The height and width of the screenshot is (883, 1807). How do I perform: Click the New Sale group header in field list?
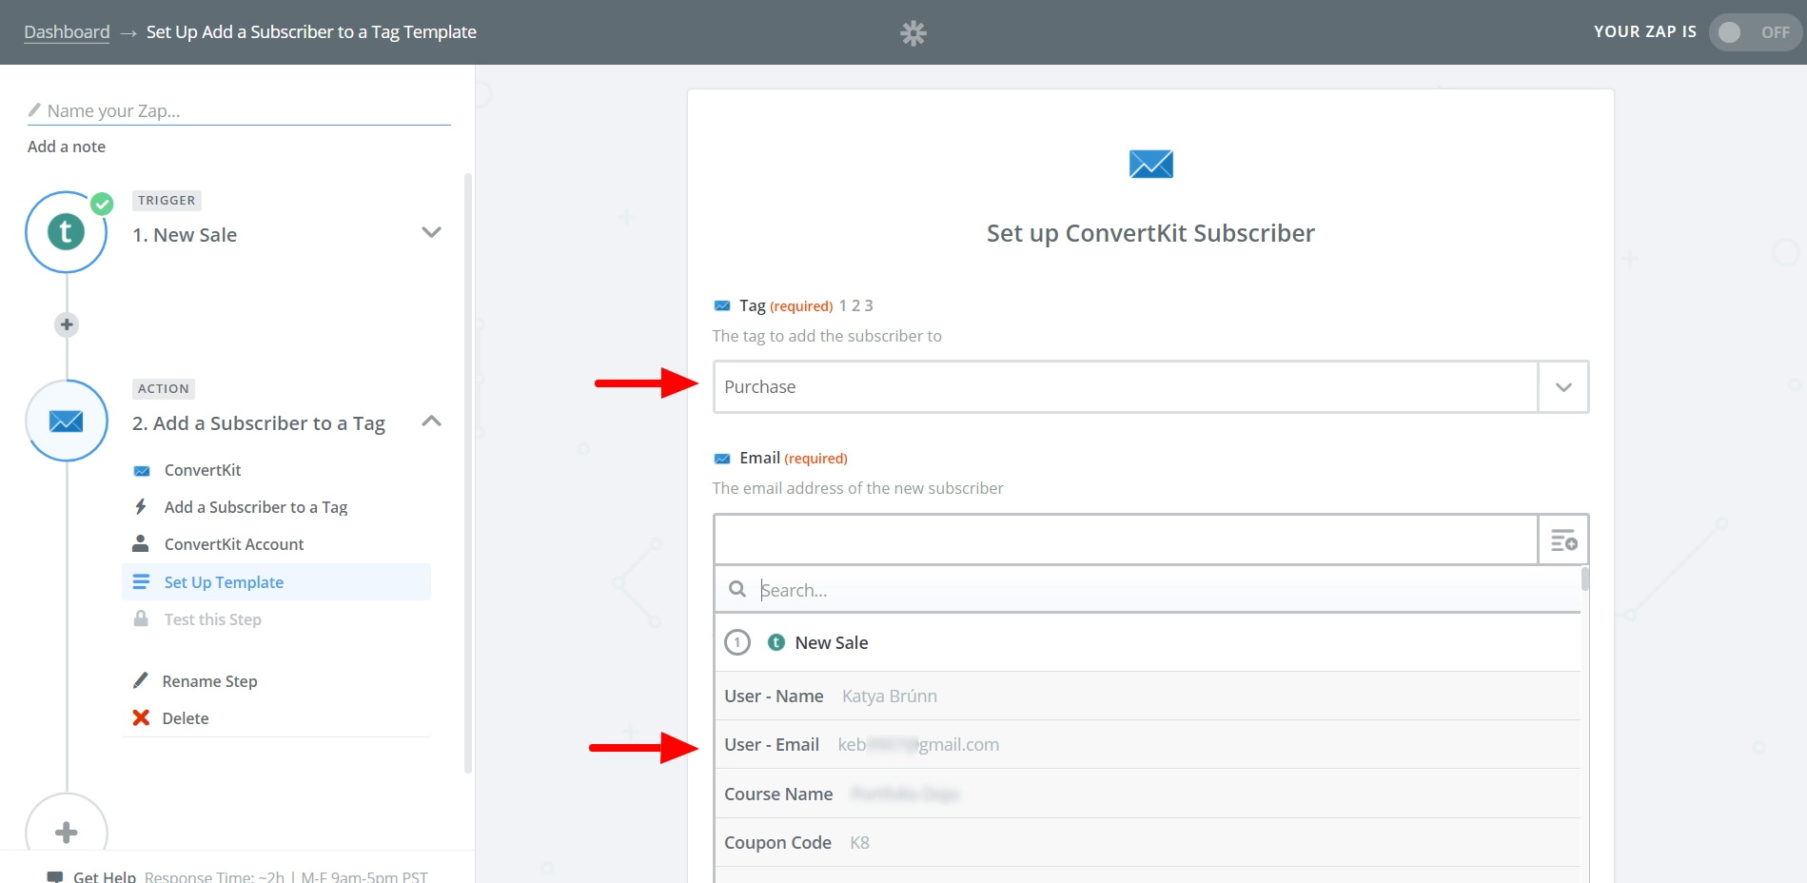coord(1147,642)
